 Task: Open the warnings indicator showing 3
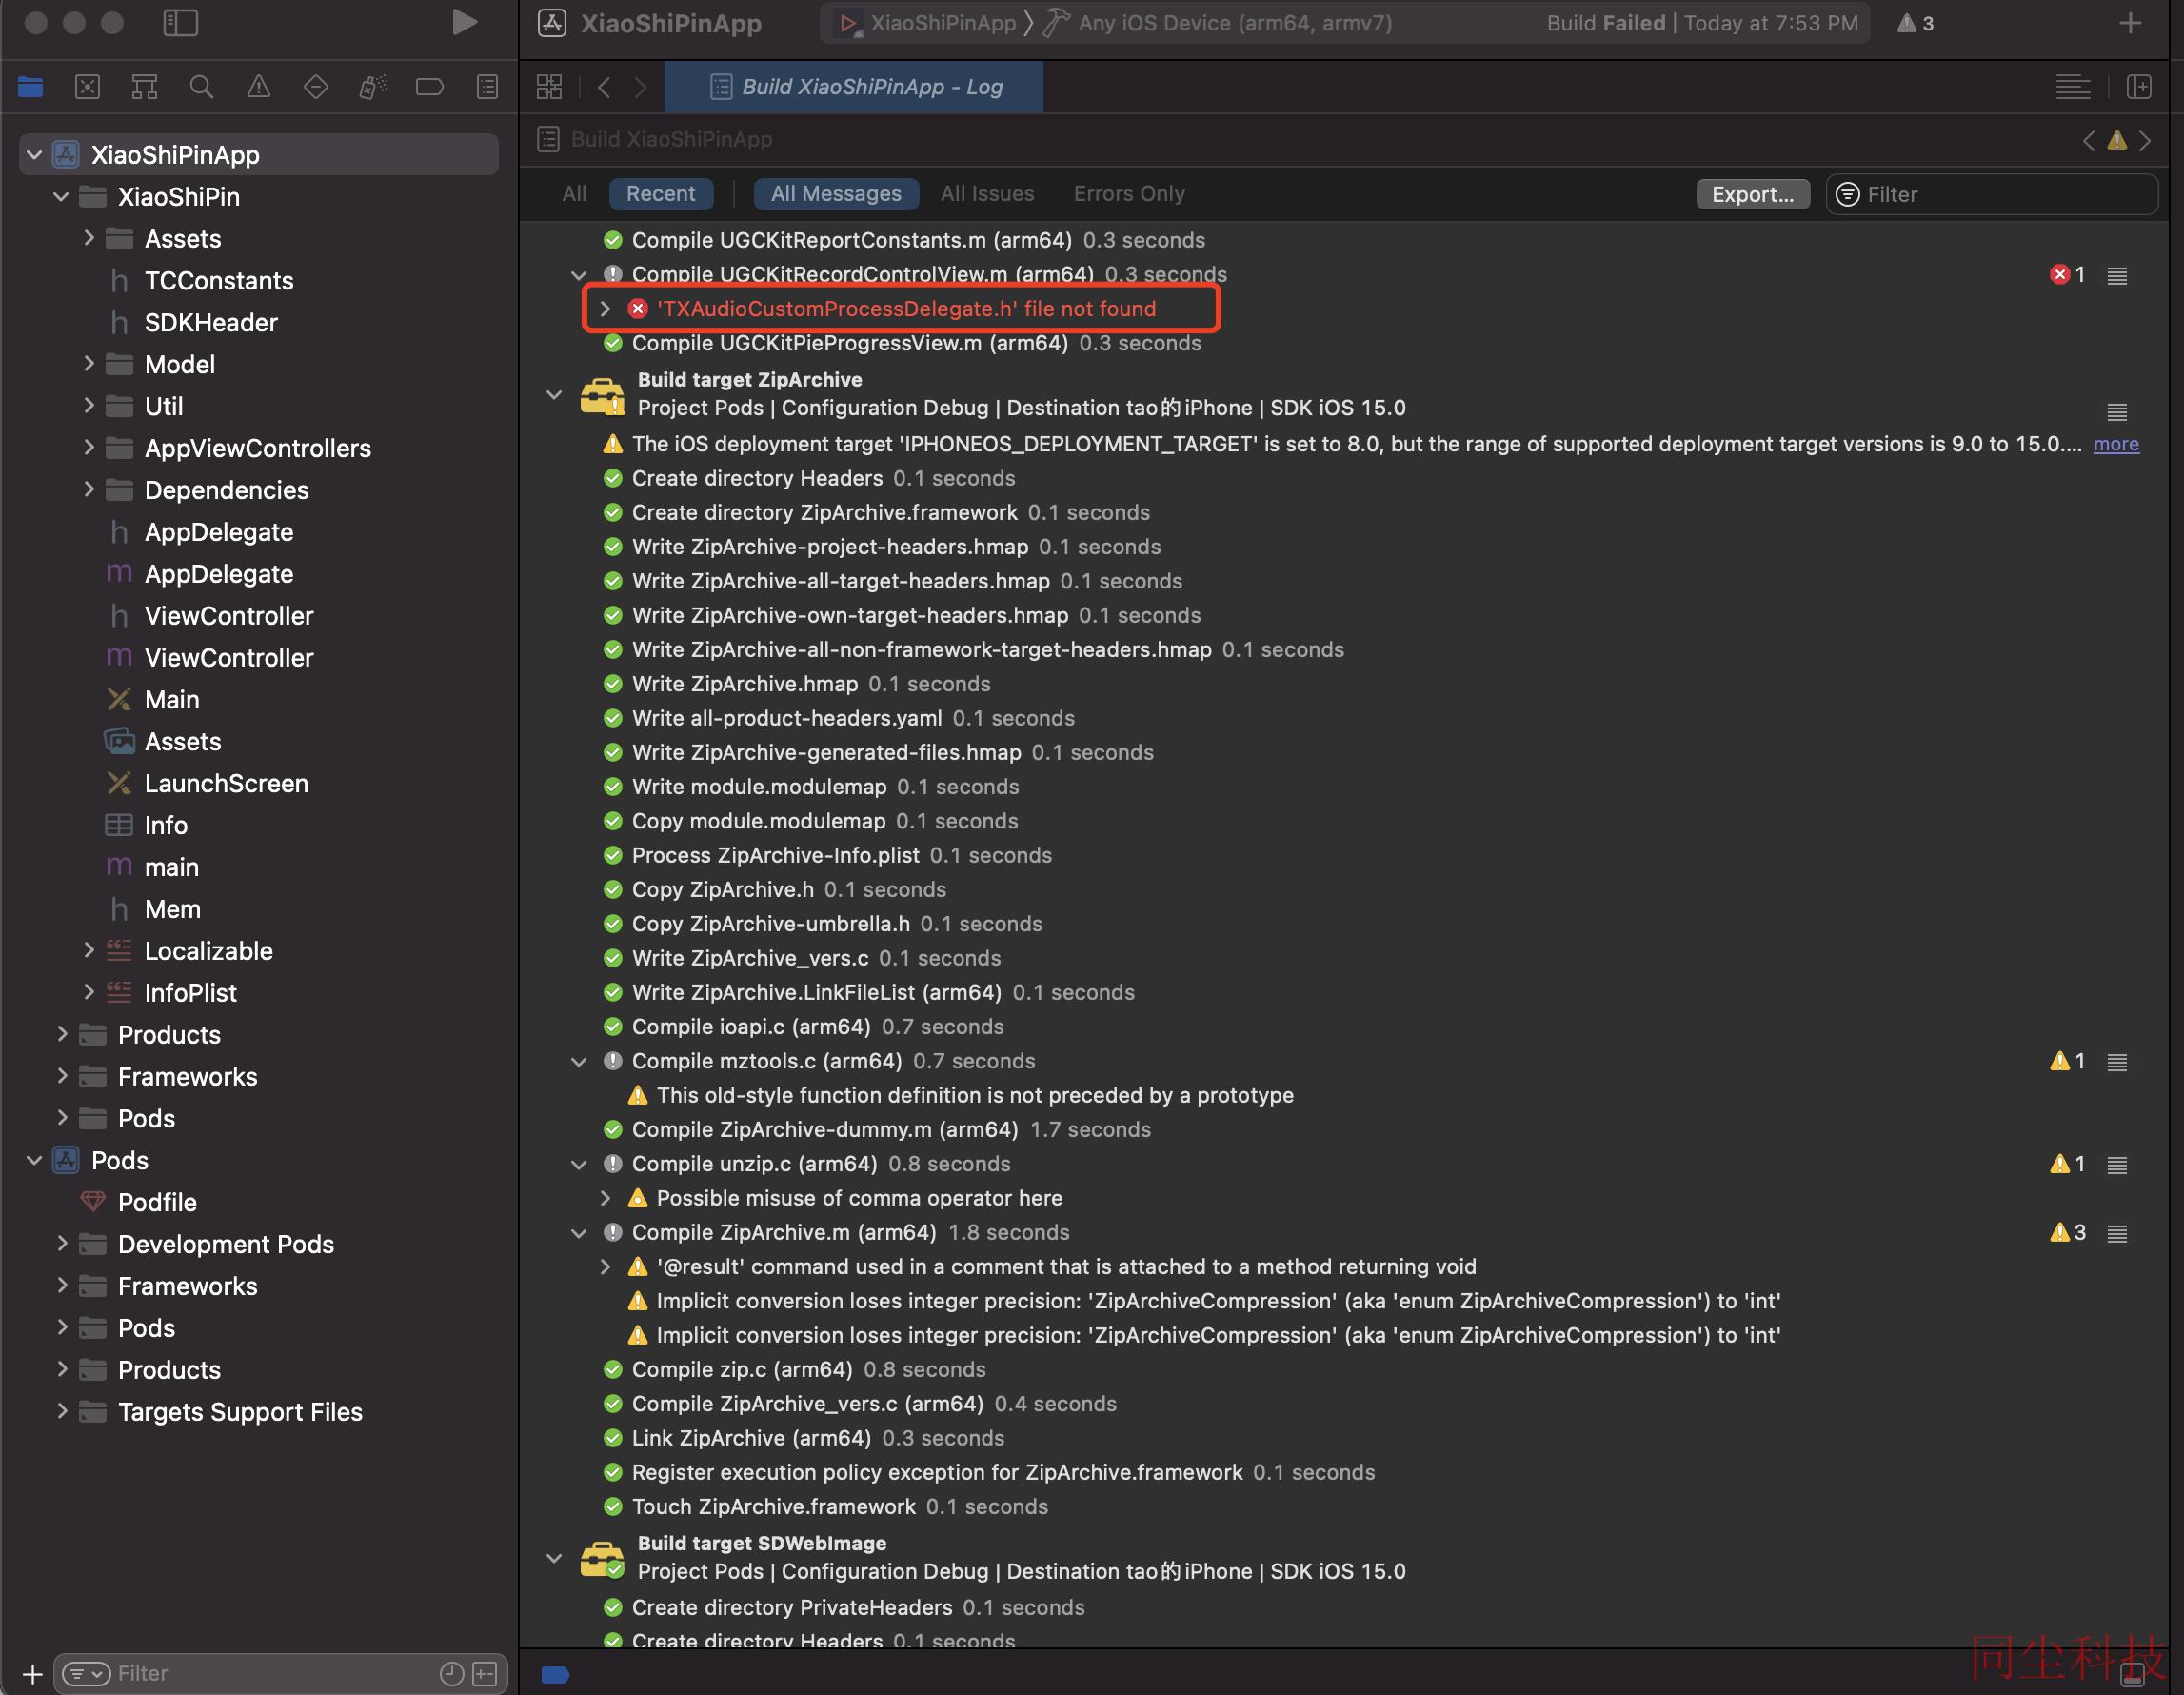click(x=1915, y=23)
